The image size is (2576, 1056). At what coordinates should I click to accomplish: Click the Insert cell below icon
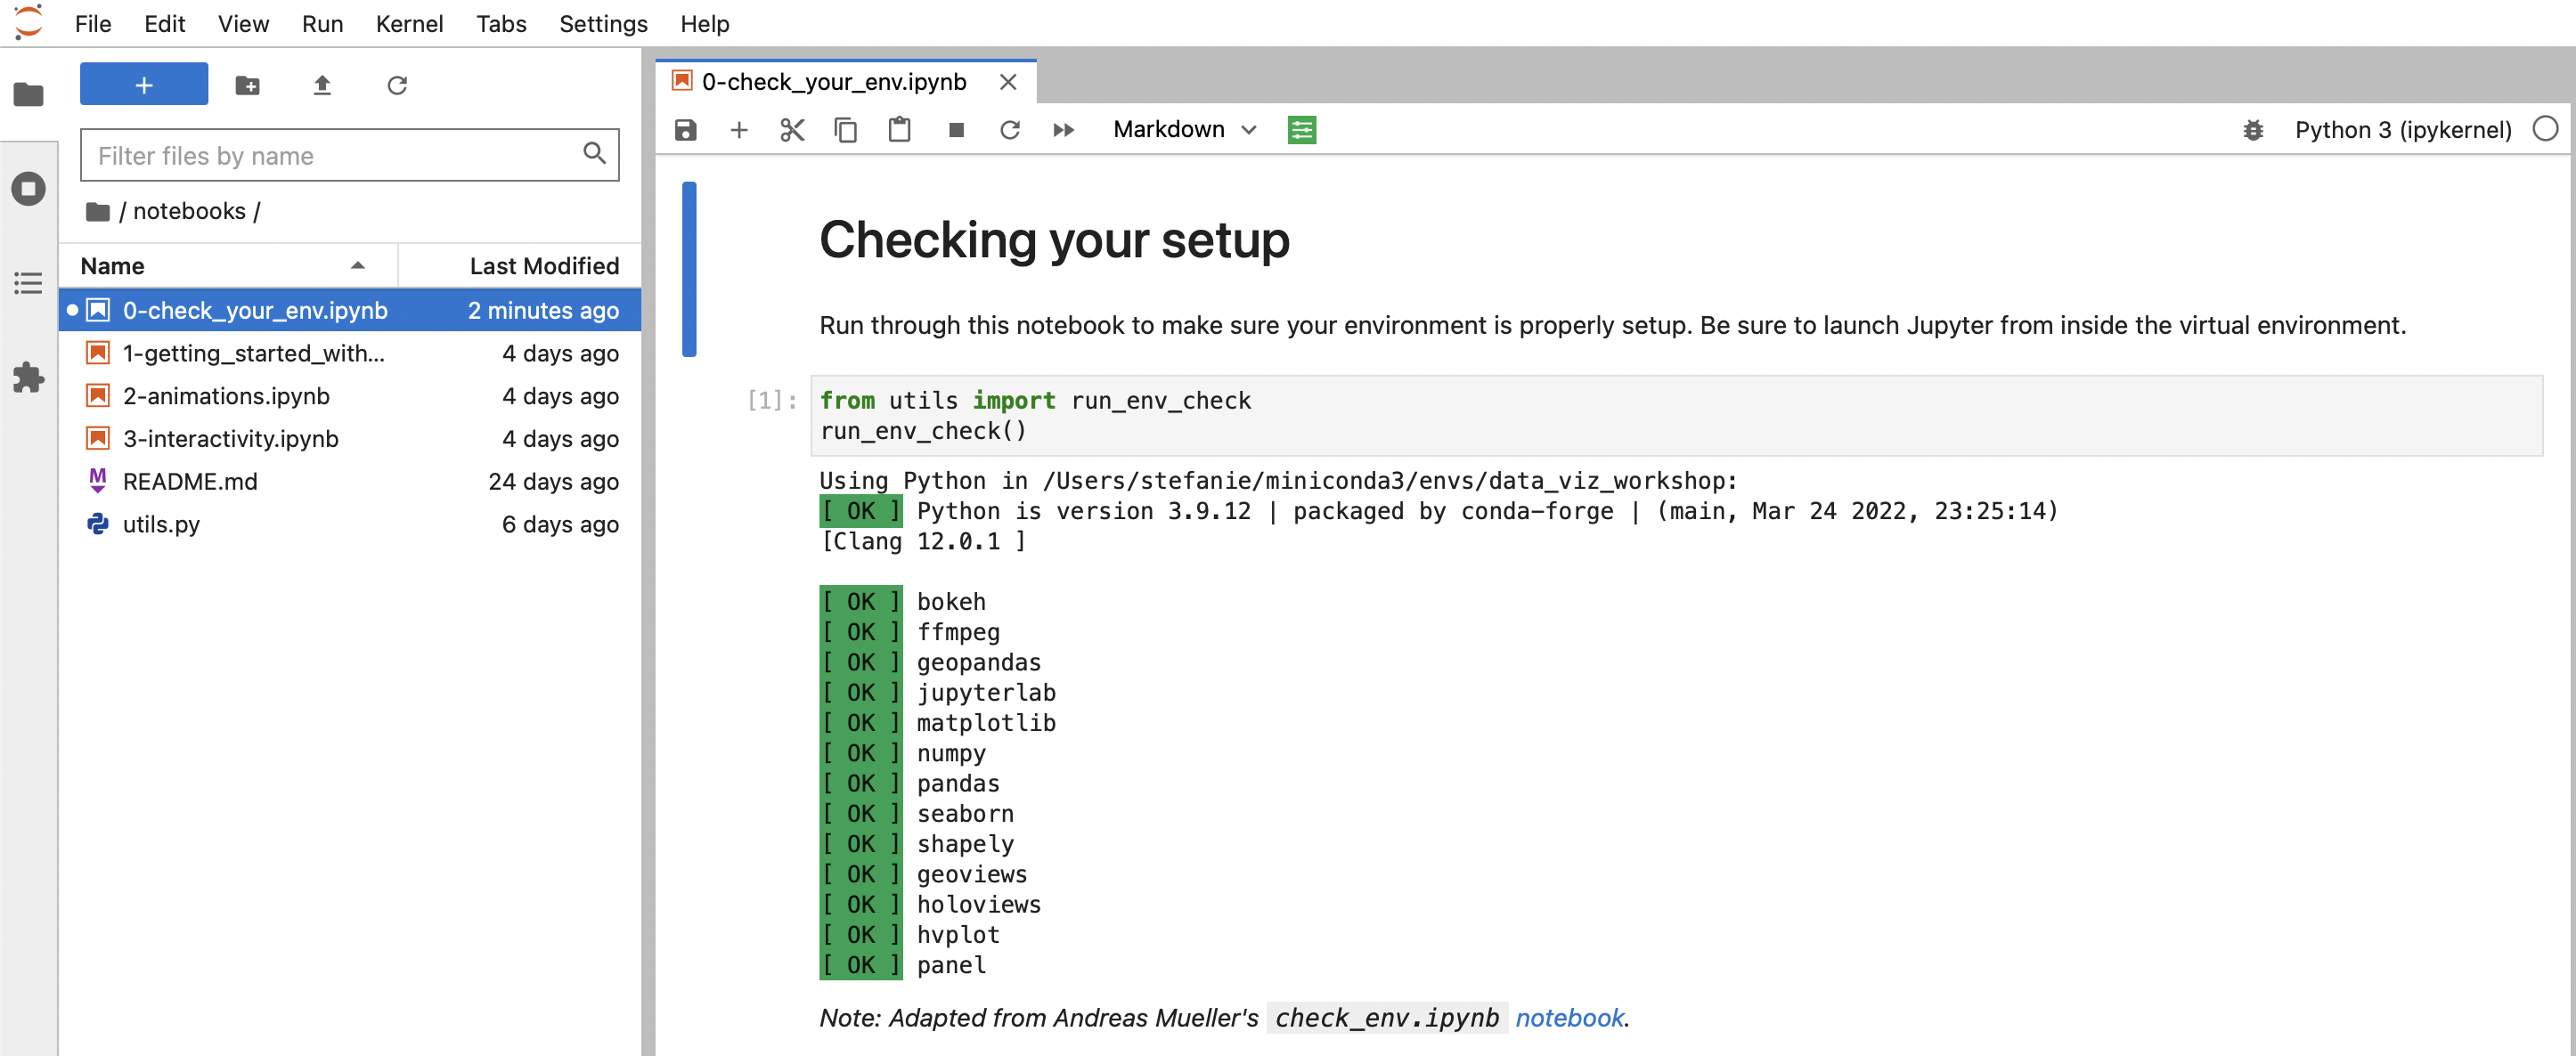pyautogui.click(x=739, y=128)
